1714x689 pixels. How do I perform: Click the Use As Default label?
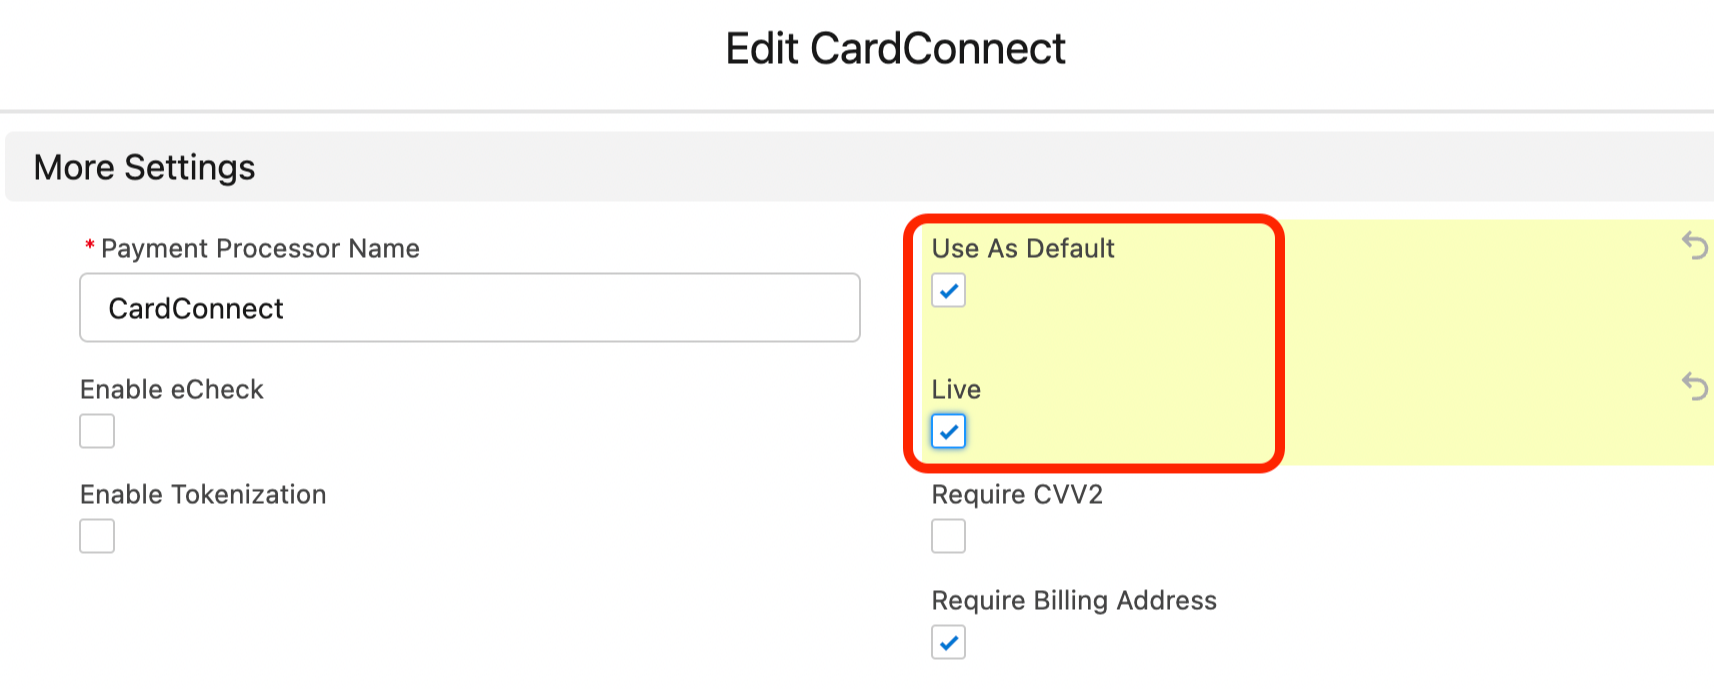[1022, 249]
